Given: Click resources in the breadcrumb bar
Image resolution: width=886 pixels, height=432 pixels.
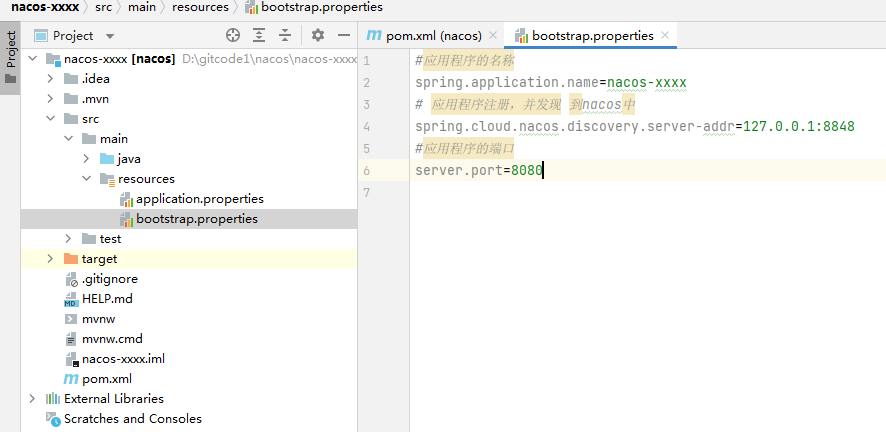Looking at the screenshot, I should point(201,7).
